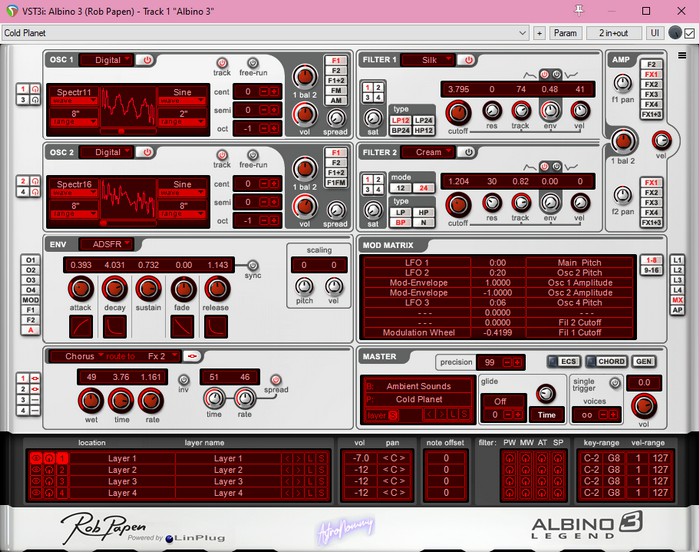Image resolution: width=700 pixels, height=552 pixels.
Task: Click the GEN button
Action: point(644,361)
